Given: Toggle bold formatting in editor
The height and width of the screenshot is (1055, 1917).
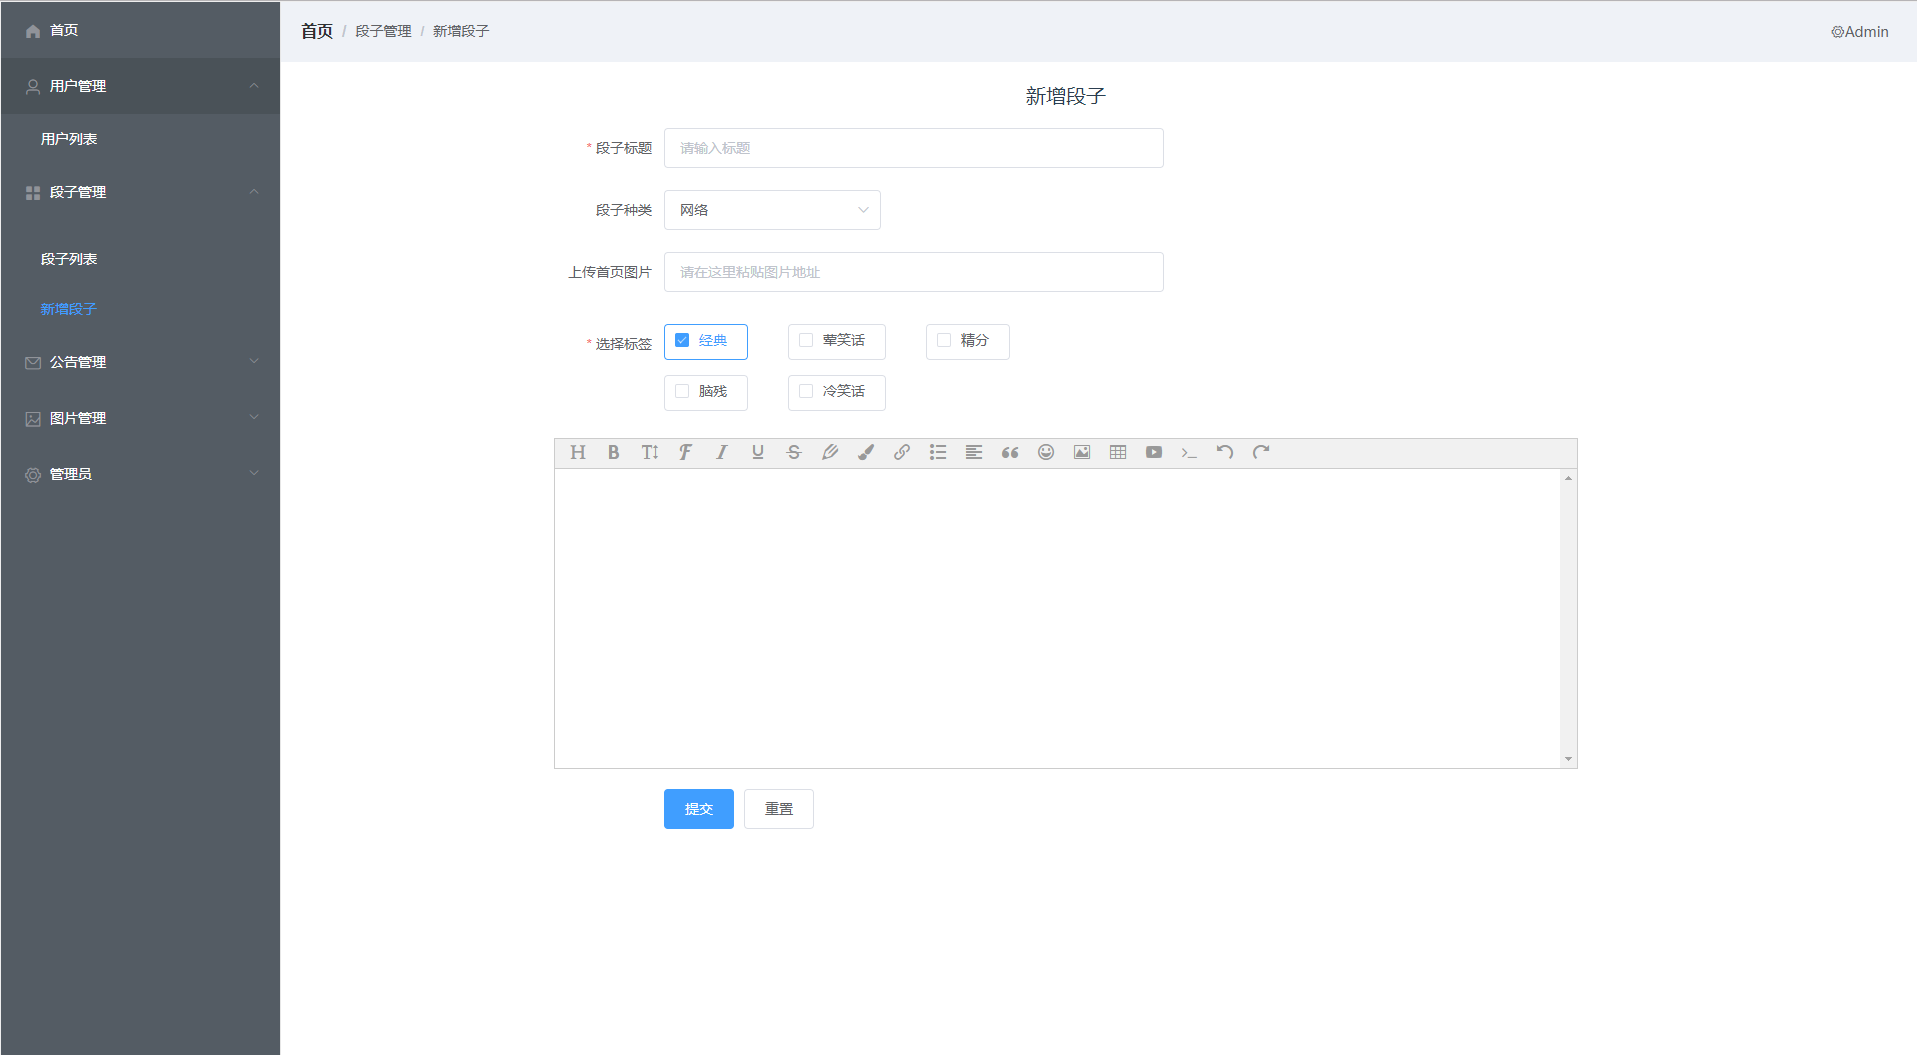Looking at the screenshot, I should point(614,452).
